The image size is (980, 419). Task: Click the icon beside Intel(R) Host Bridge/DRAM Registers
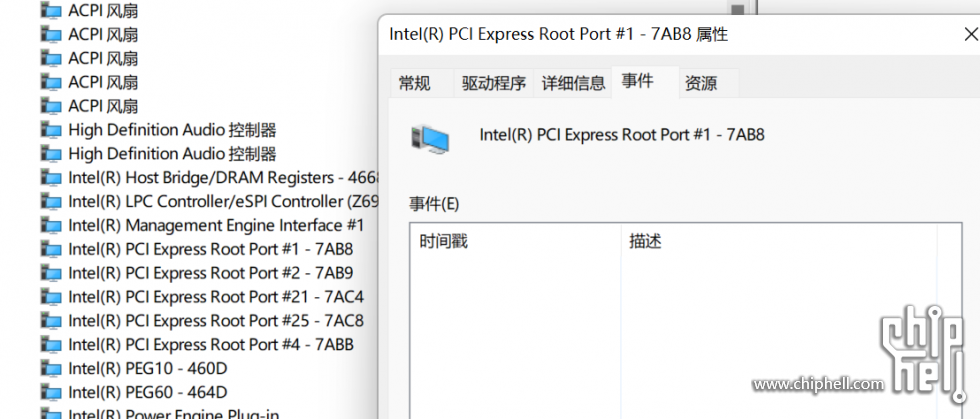point(51,178)
